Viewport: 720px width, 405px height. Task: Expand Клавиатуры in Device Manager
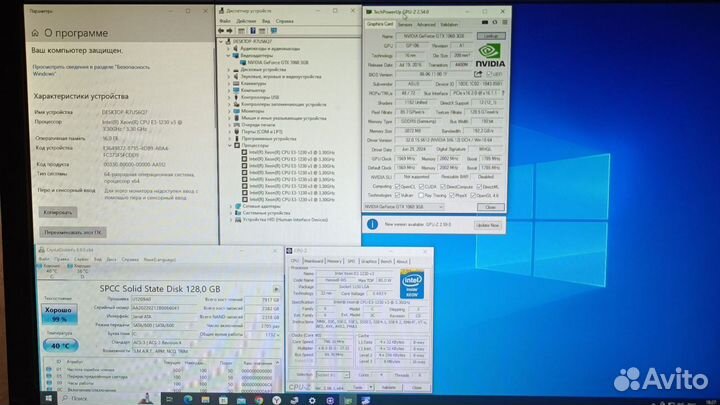[229, 84]
